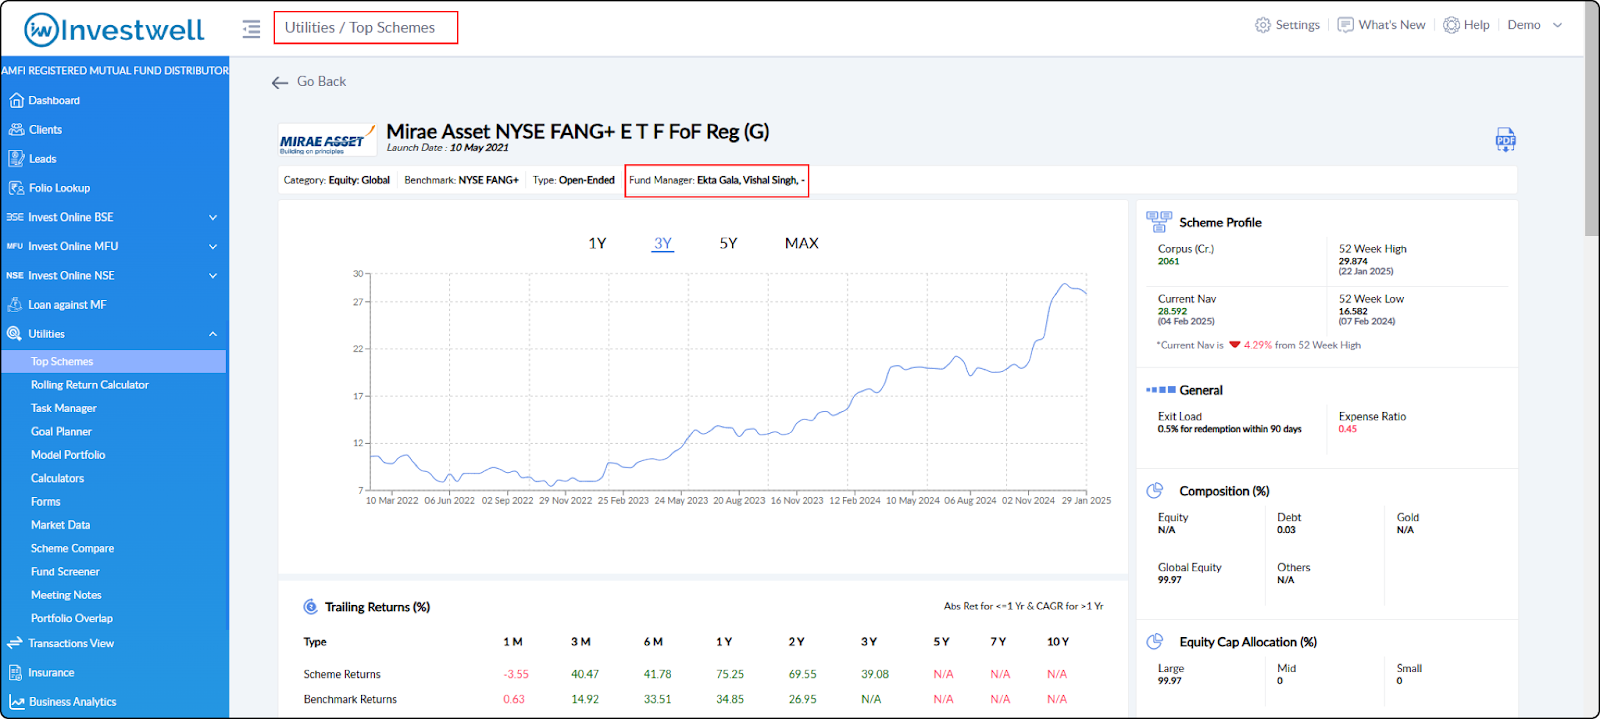Click the Mirae Asset logo thumbnail

point(327,141)
